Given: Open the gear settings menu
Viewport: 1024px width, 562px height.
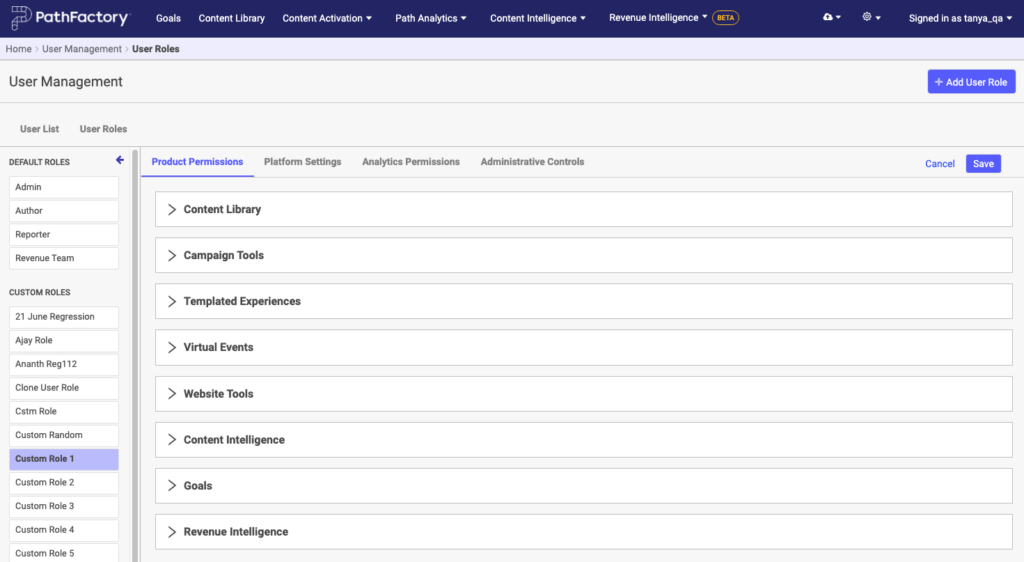Looking at the screenshot, I should (871, 18).
